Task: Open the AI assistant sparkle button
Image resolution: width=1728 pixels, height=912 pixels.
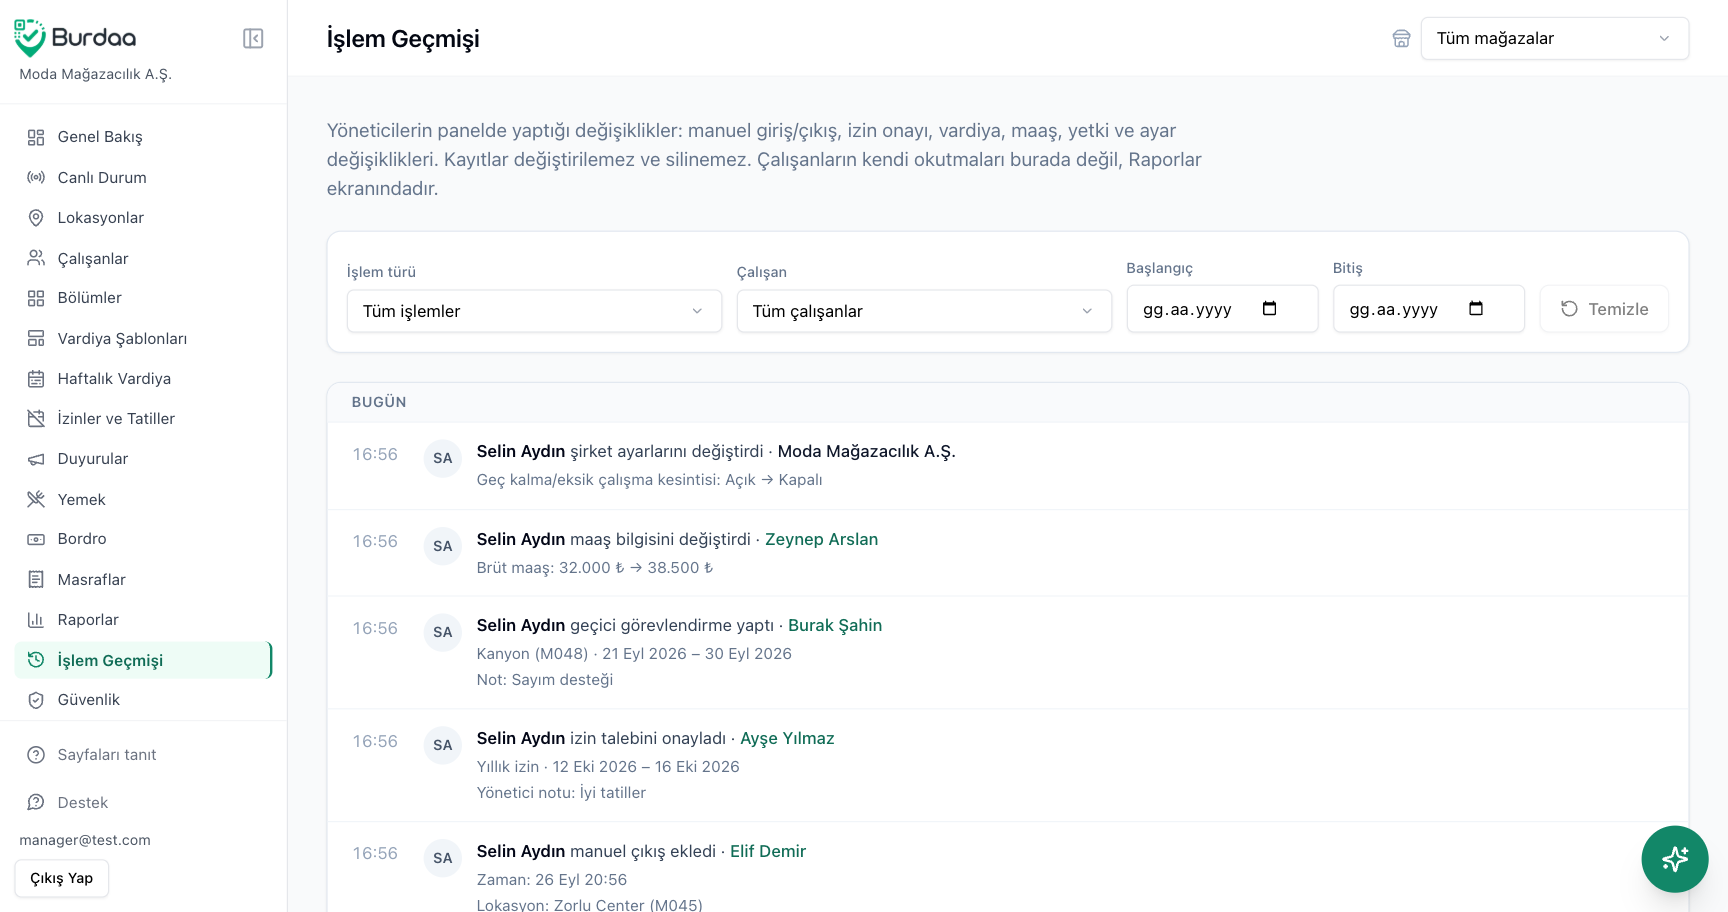Action: (1674, 858)
